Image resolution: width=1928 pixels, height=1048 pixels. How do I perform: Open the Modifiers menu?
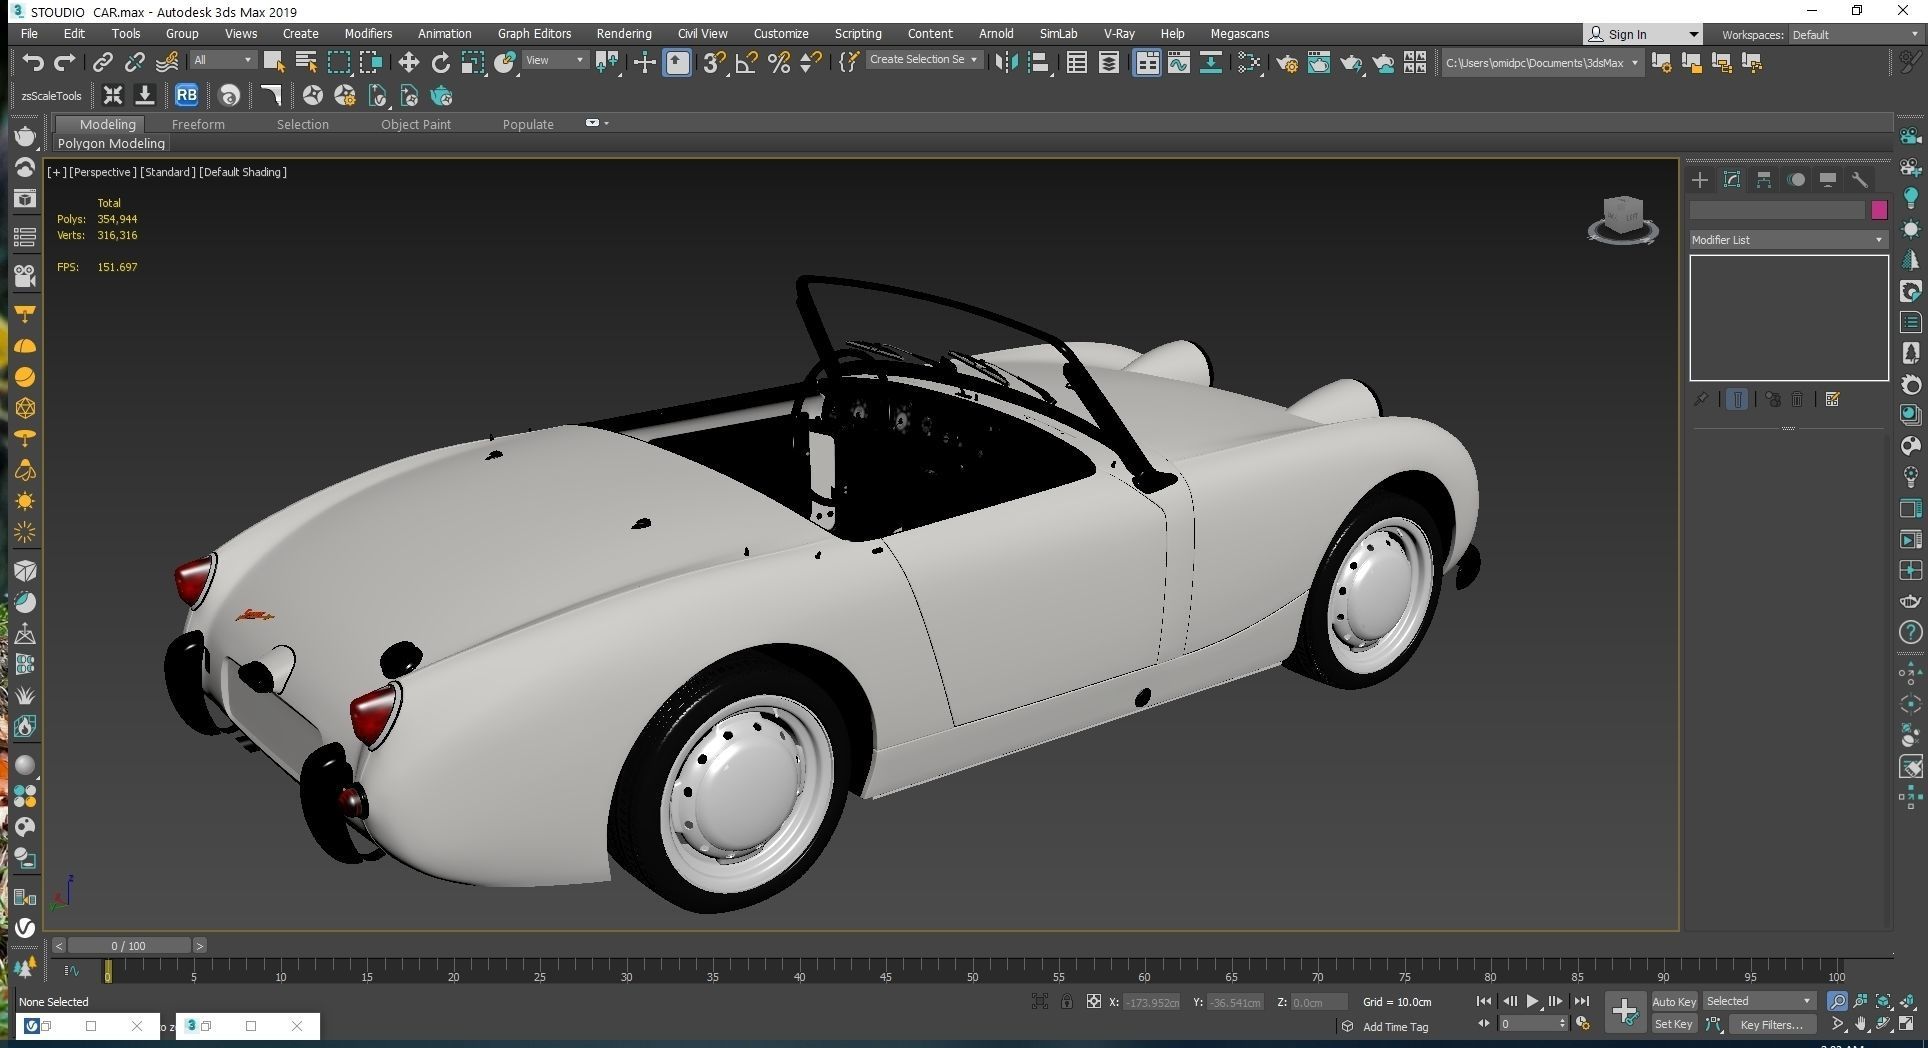368,33
